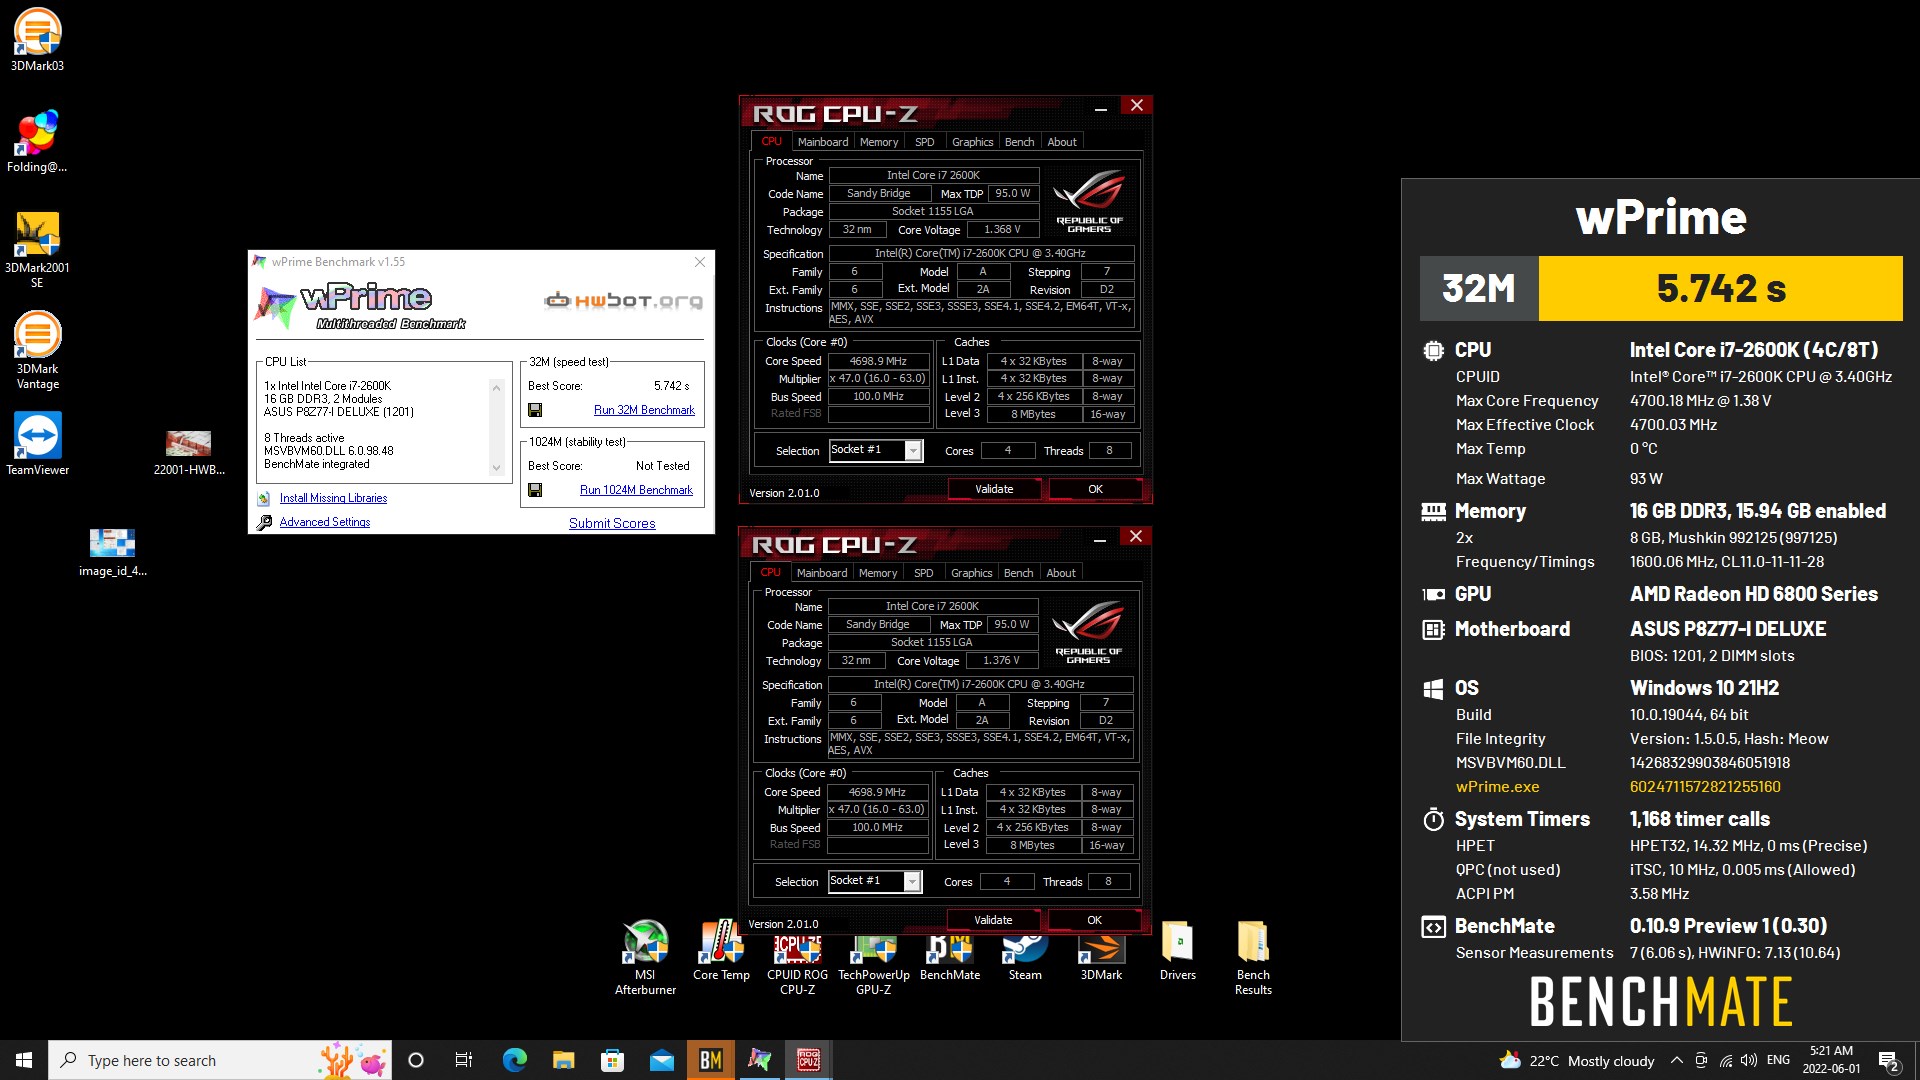Open Graphics tab in bottom CPU-Z window

point(971,573)
